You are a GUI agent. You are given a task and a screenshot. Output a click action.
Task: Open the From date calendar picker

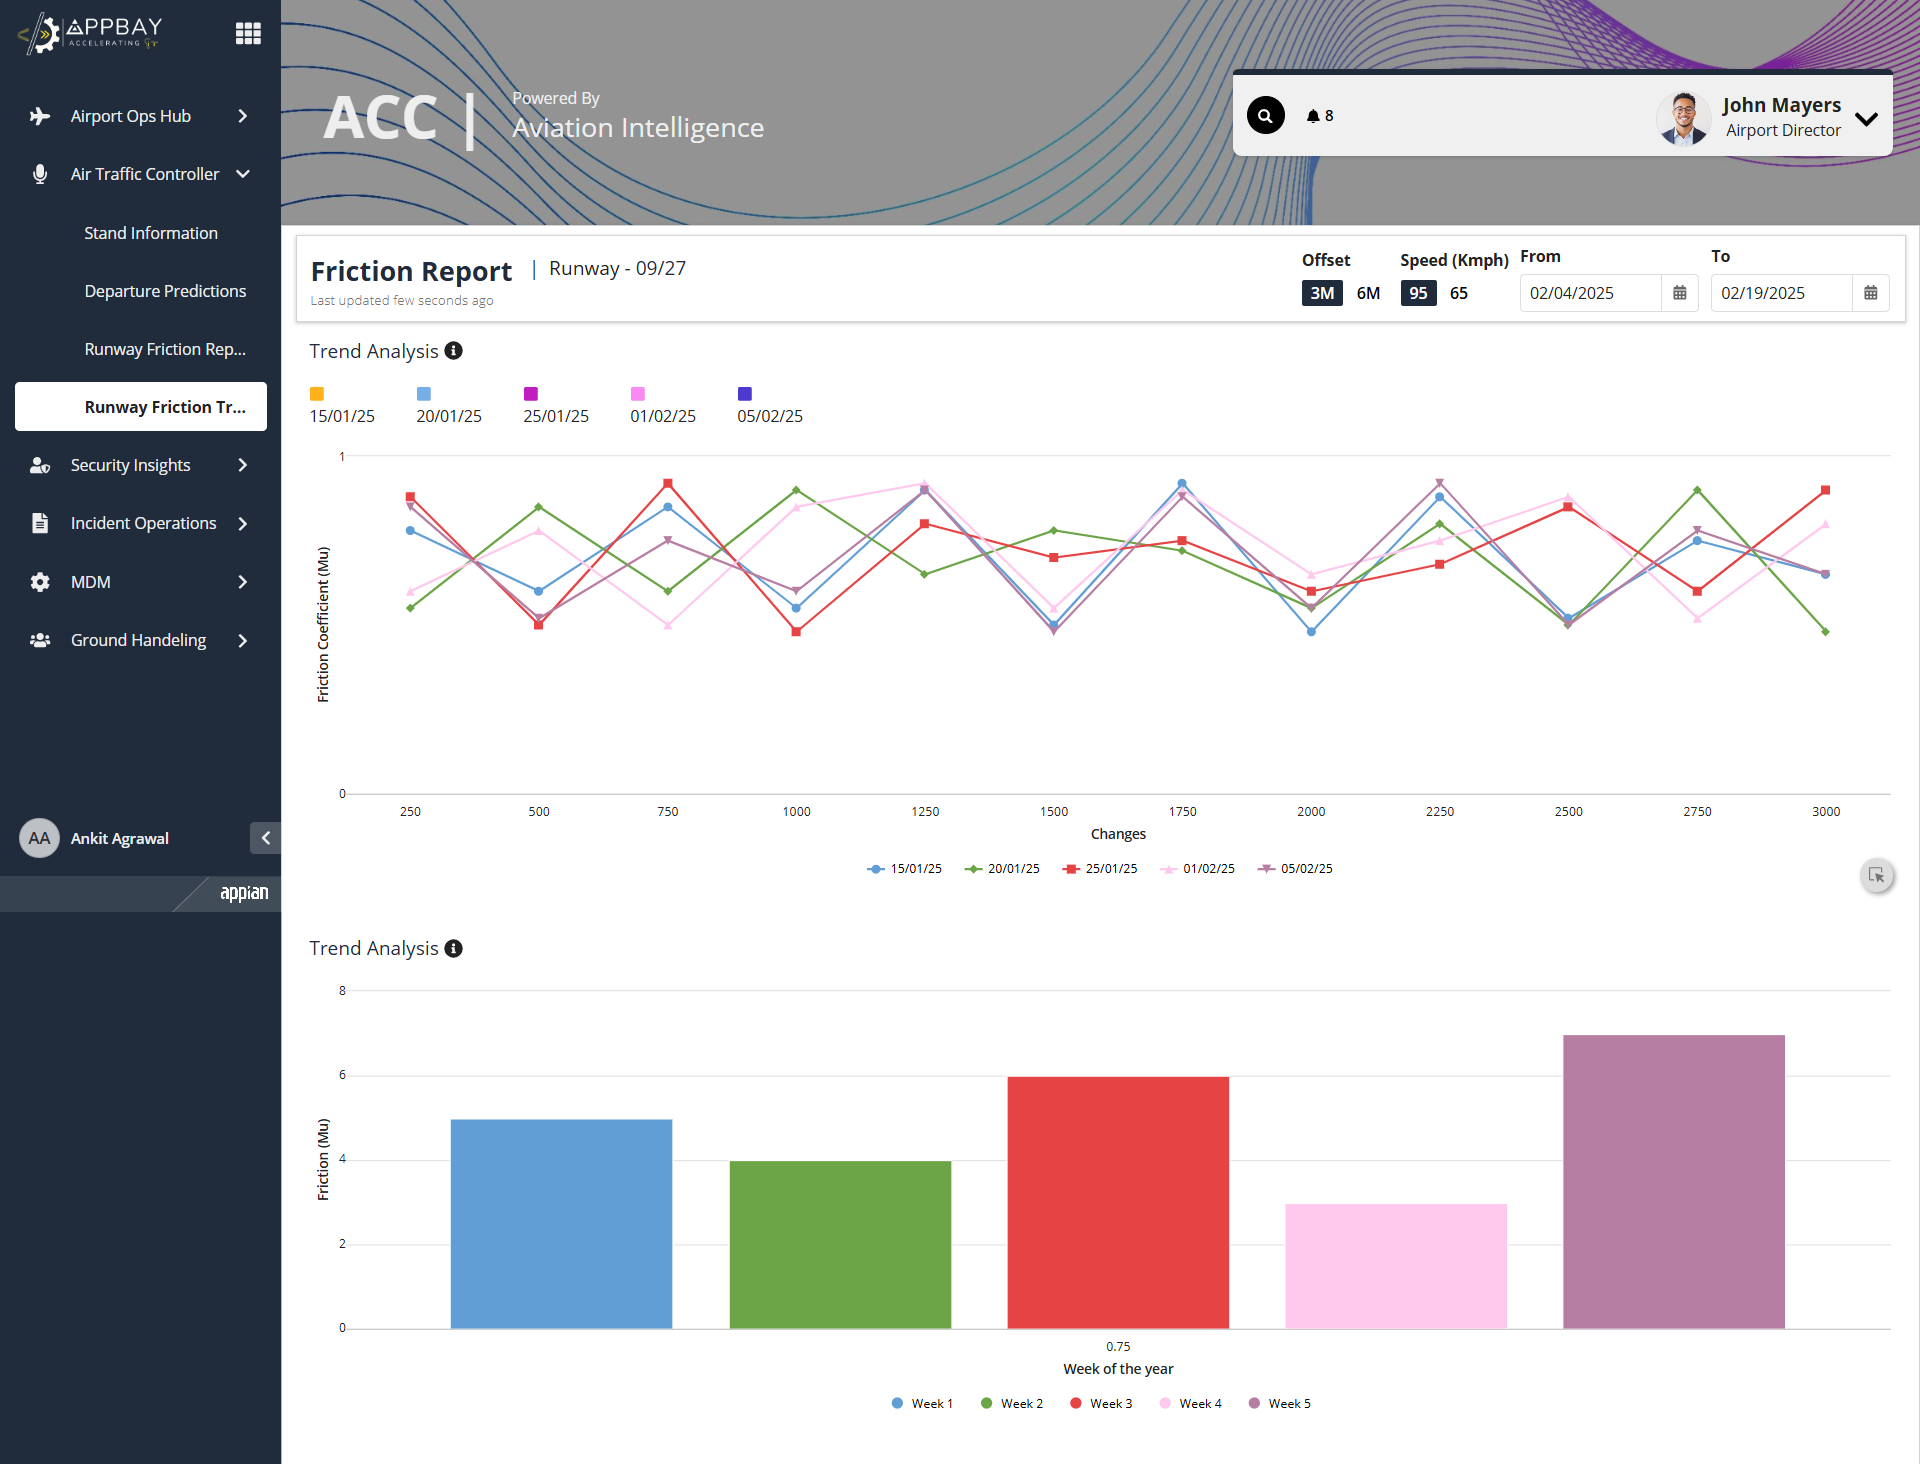coord(1680,293)
